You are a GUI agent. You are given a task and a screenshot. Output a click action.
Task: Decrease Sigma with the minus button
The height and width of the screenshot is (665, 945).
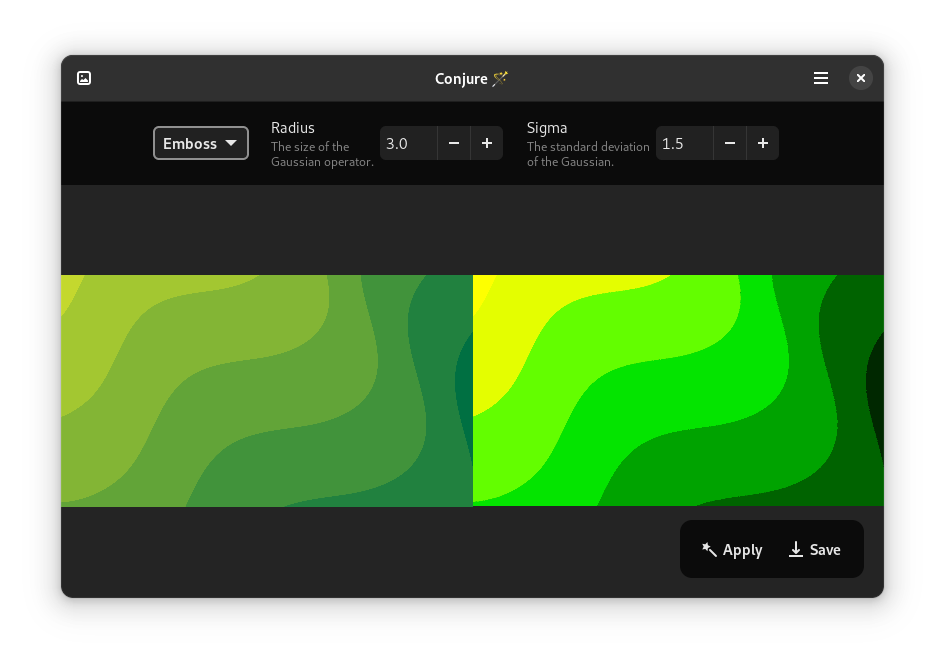coord(730,143)
